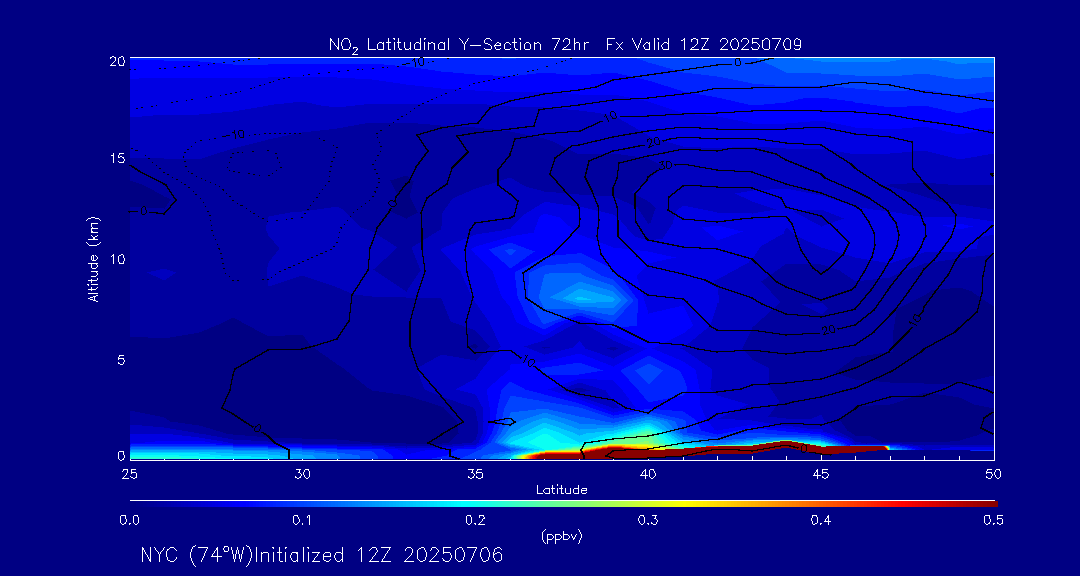Click altitude tick label 5
Viewport: 1080px width, 576px height.
point(121,360)
